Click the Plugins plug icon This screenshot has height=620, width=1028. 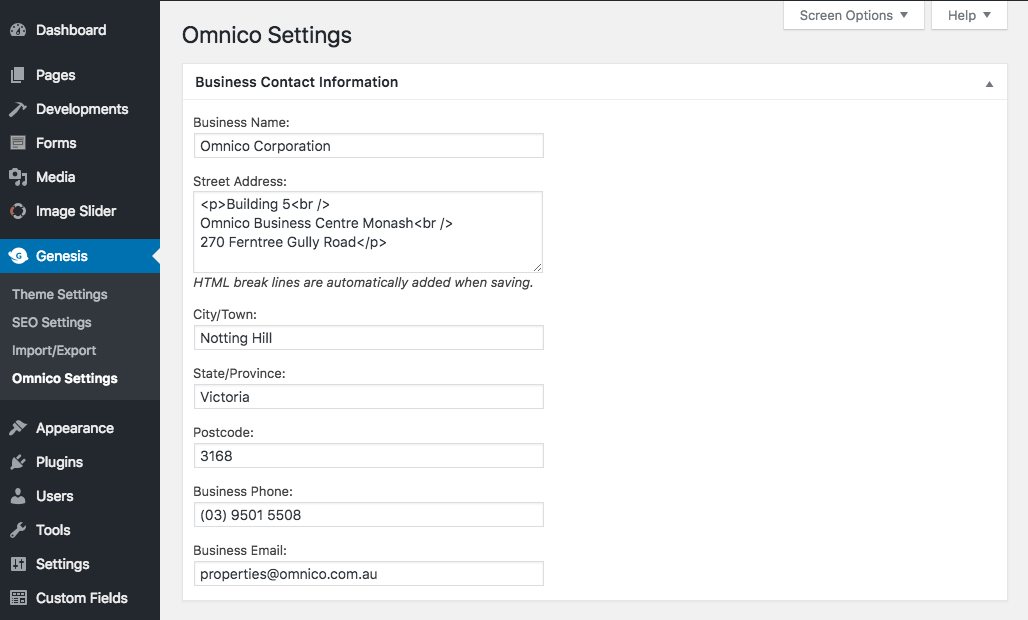18,462
